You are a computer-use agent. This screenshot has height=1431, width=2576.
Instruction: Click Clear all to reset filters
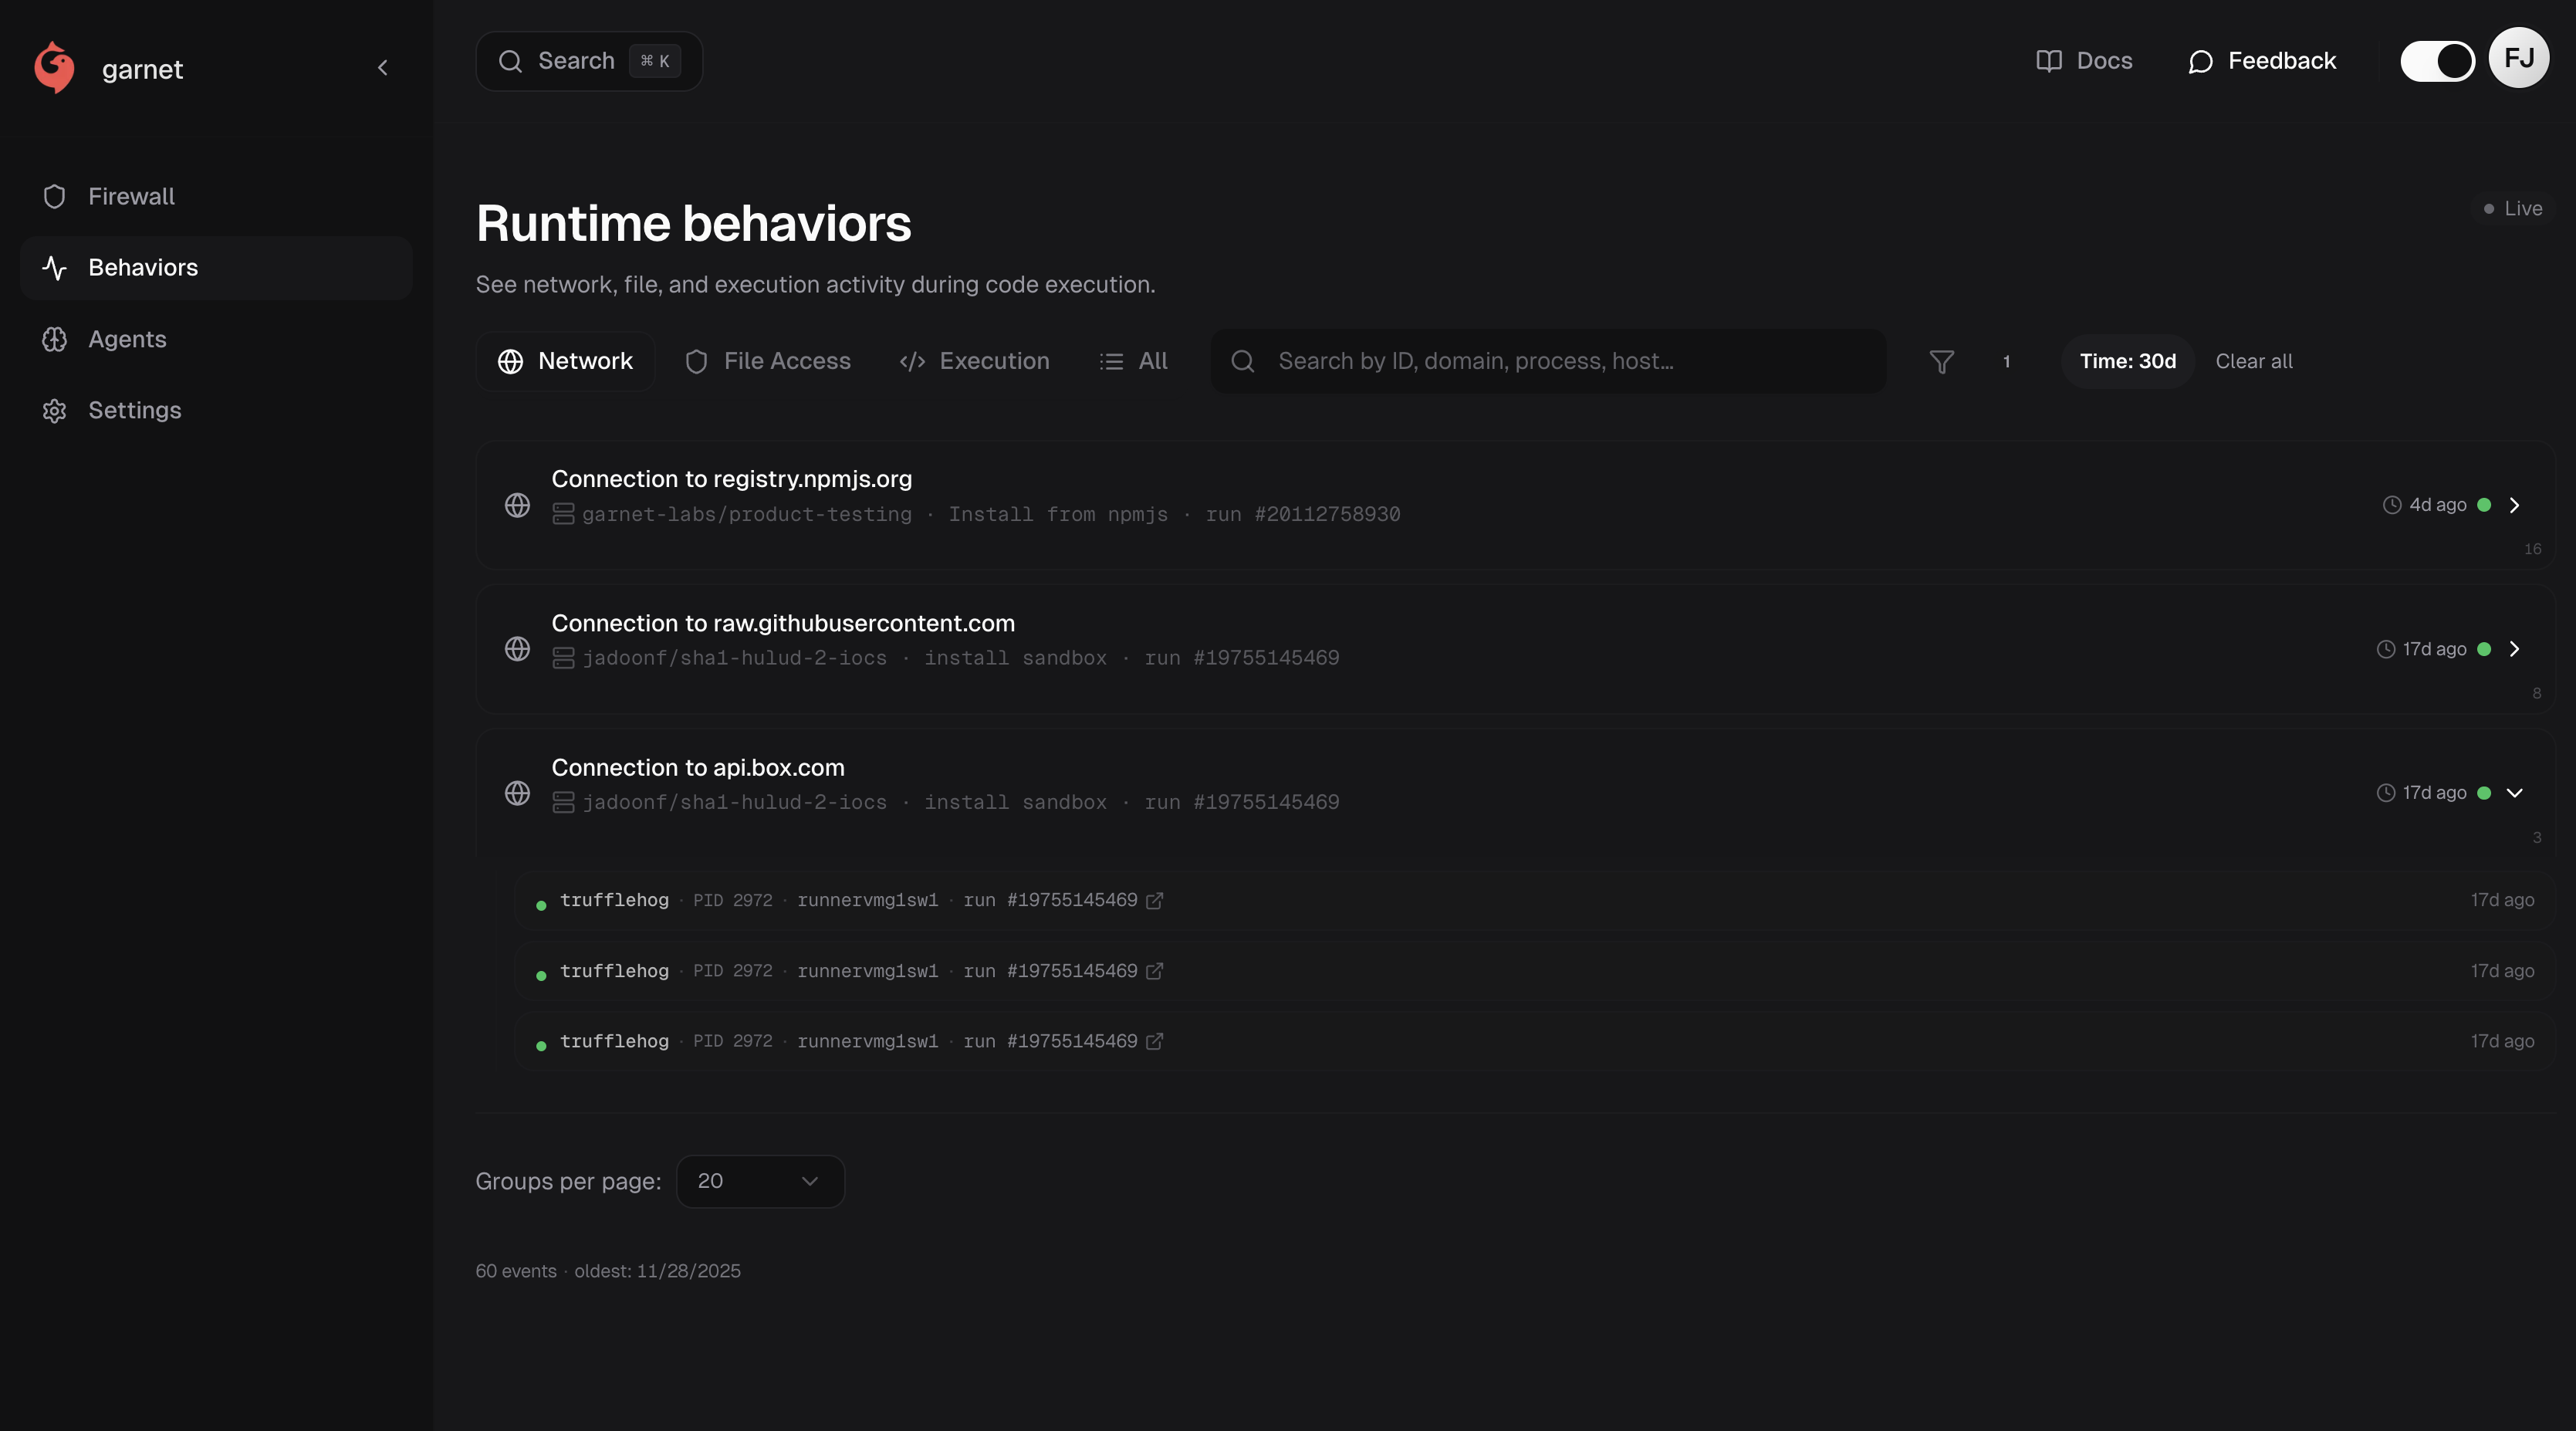pos(2253,361)
